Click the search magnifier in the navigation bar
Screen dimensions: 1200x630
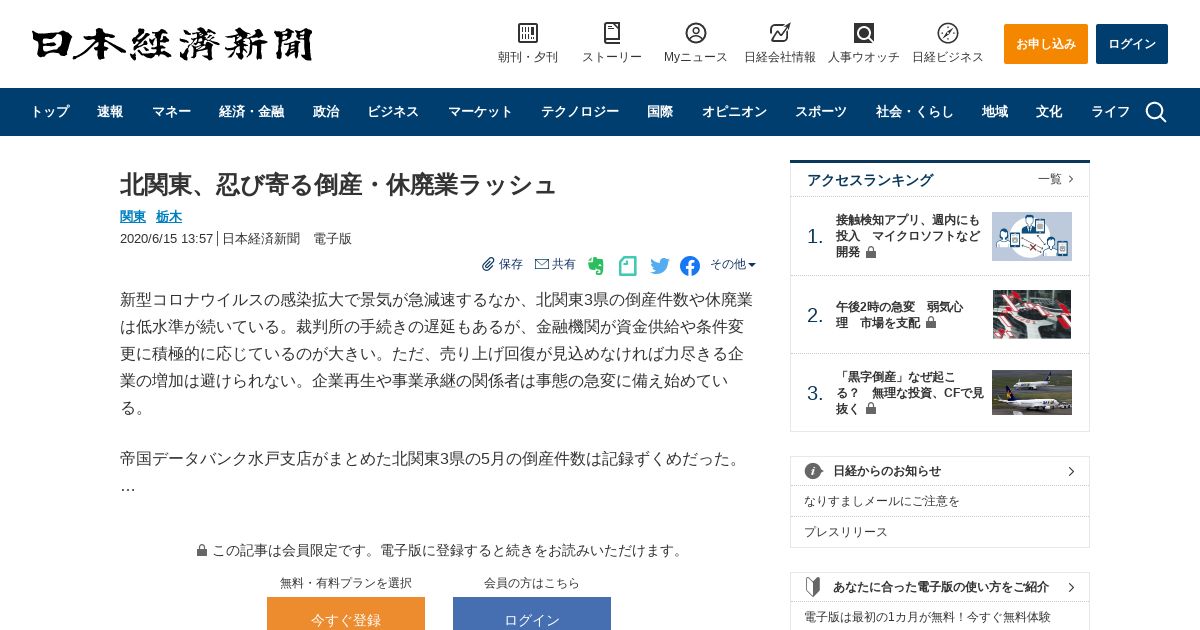[x=1156, y=112]
